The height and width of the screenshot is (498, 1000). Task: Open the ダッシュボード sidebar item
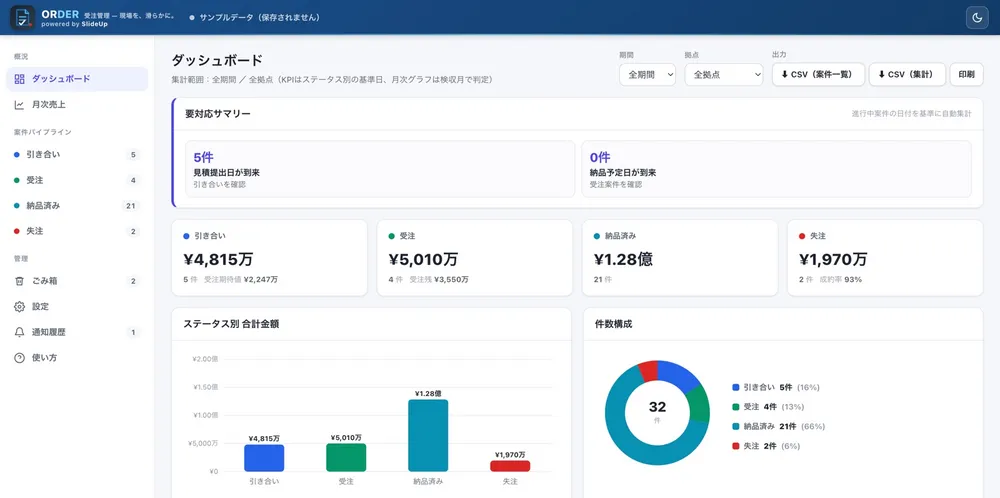[77, 79]
